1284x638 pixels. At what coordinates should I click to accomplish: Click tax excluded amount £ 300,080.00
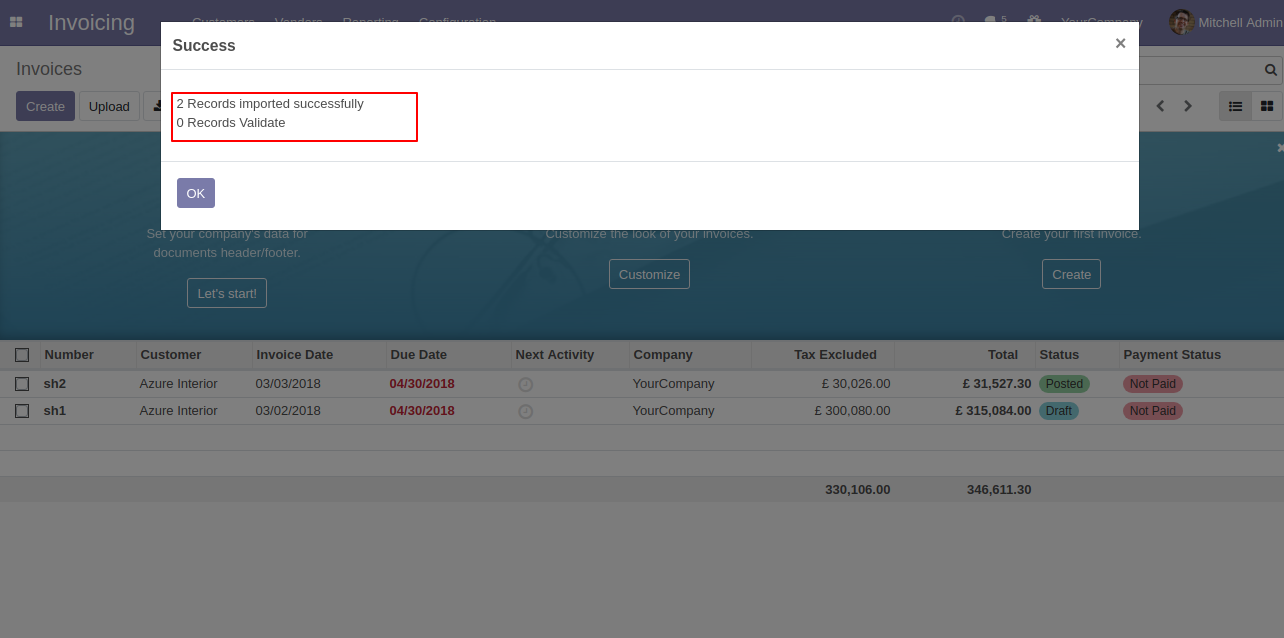point(852,410)
